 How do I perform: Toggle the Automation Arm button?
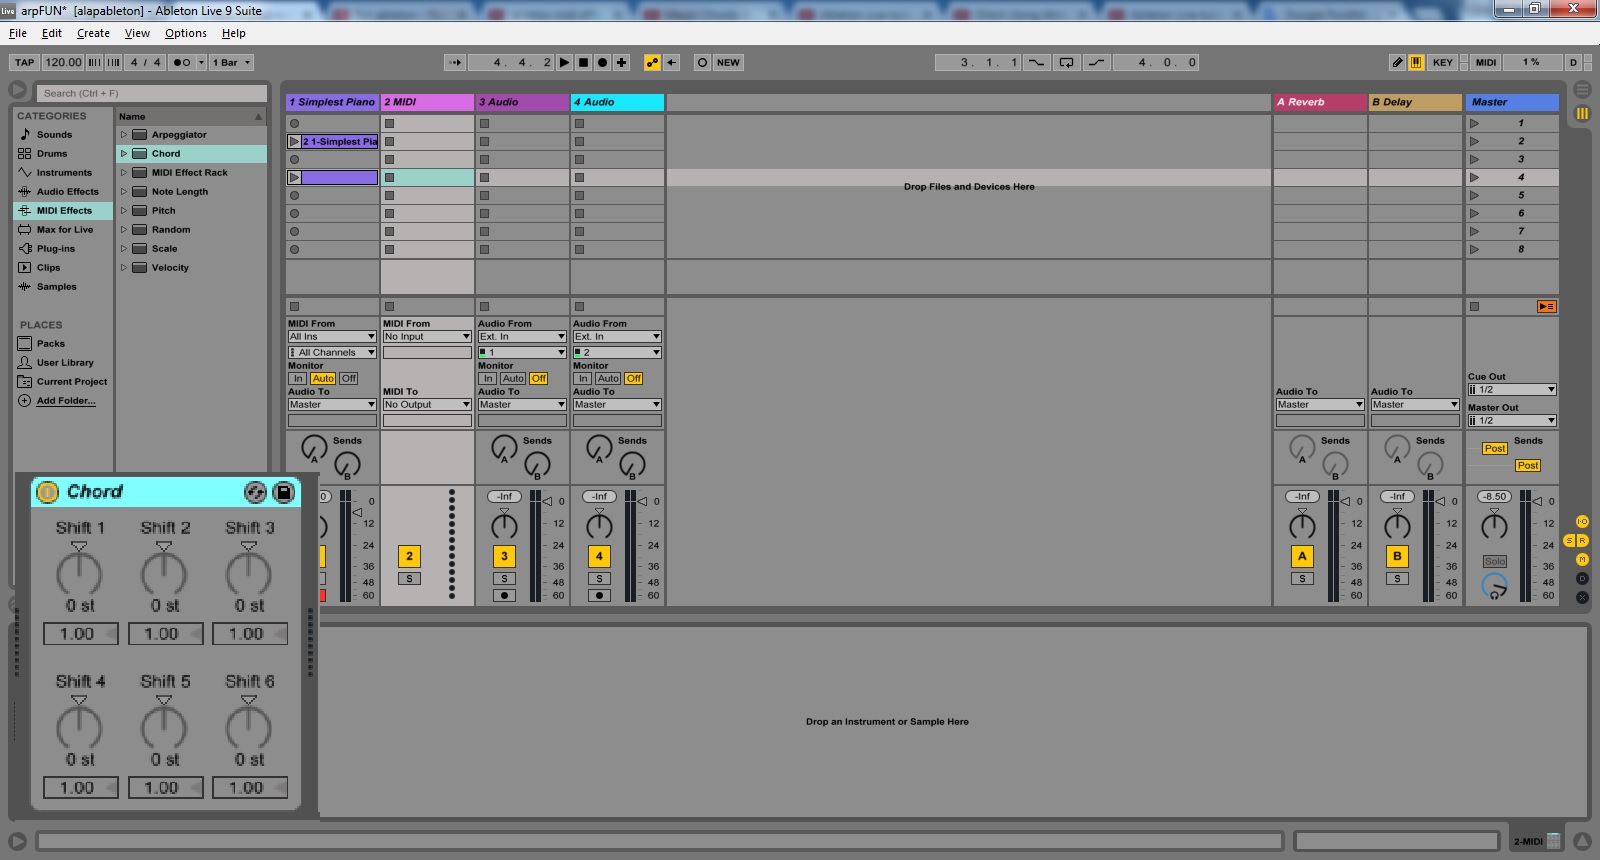pyautogui.click(x=652, y=62)
